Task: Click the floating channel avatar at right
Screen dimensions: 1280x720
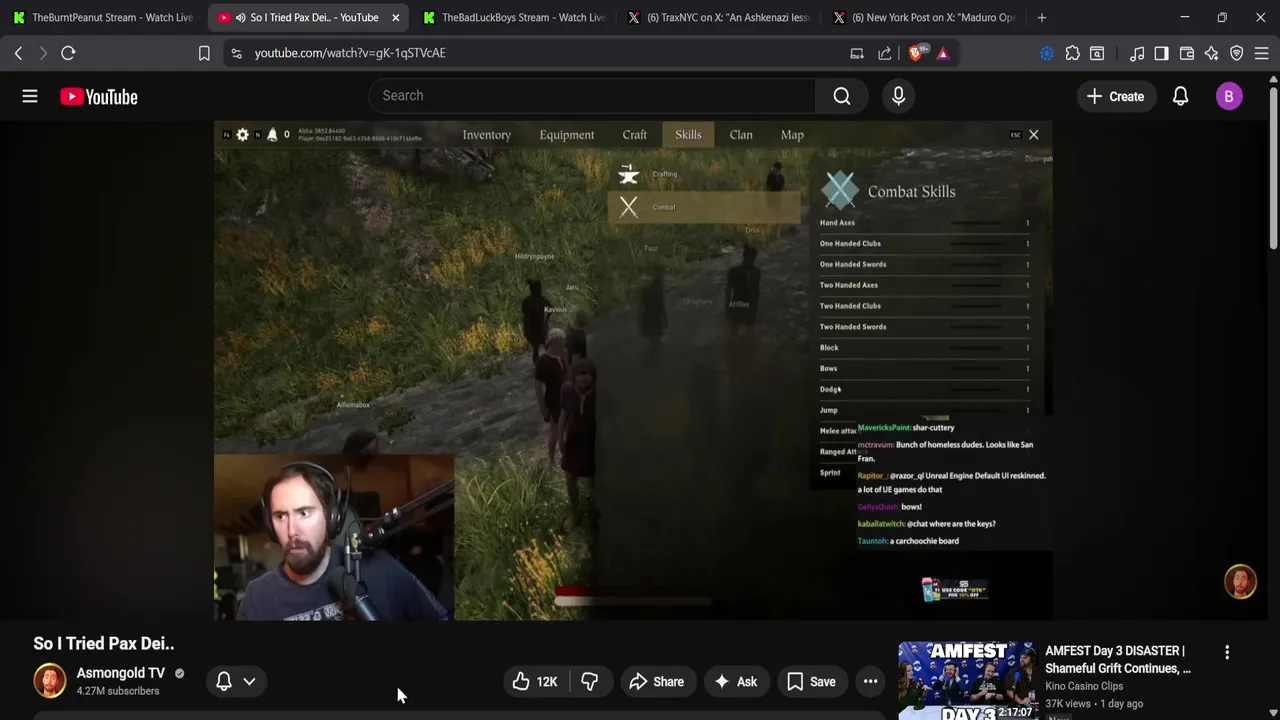Action: click(1240, 582)
